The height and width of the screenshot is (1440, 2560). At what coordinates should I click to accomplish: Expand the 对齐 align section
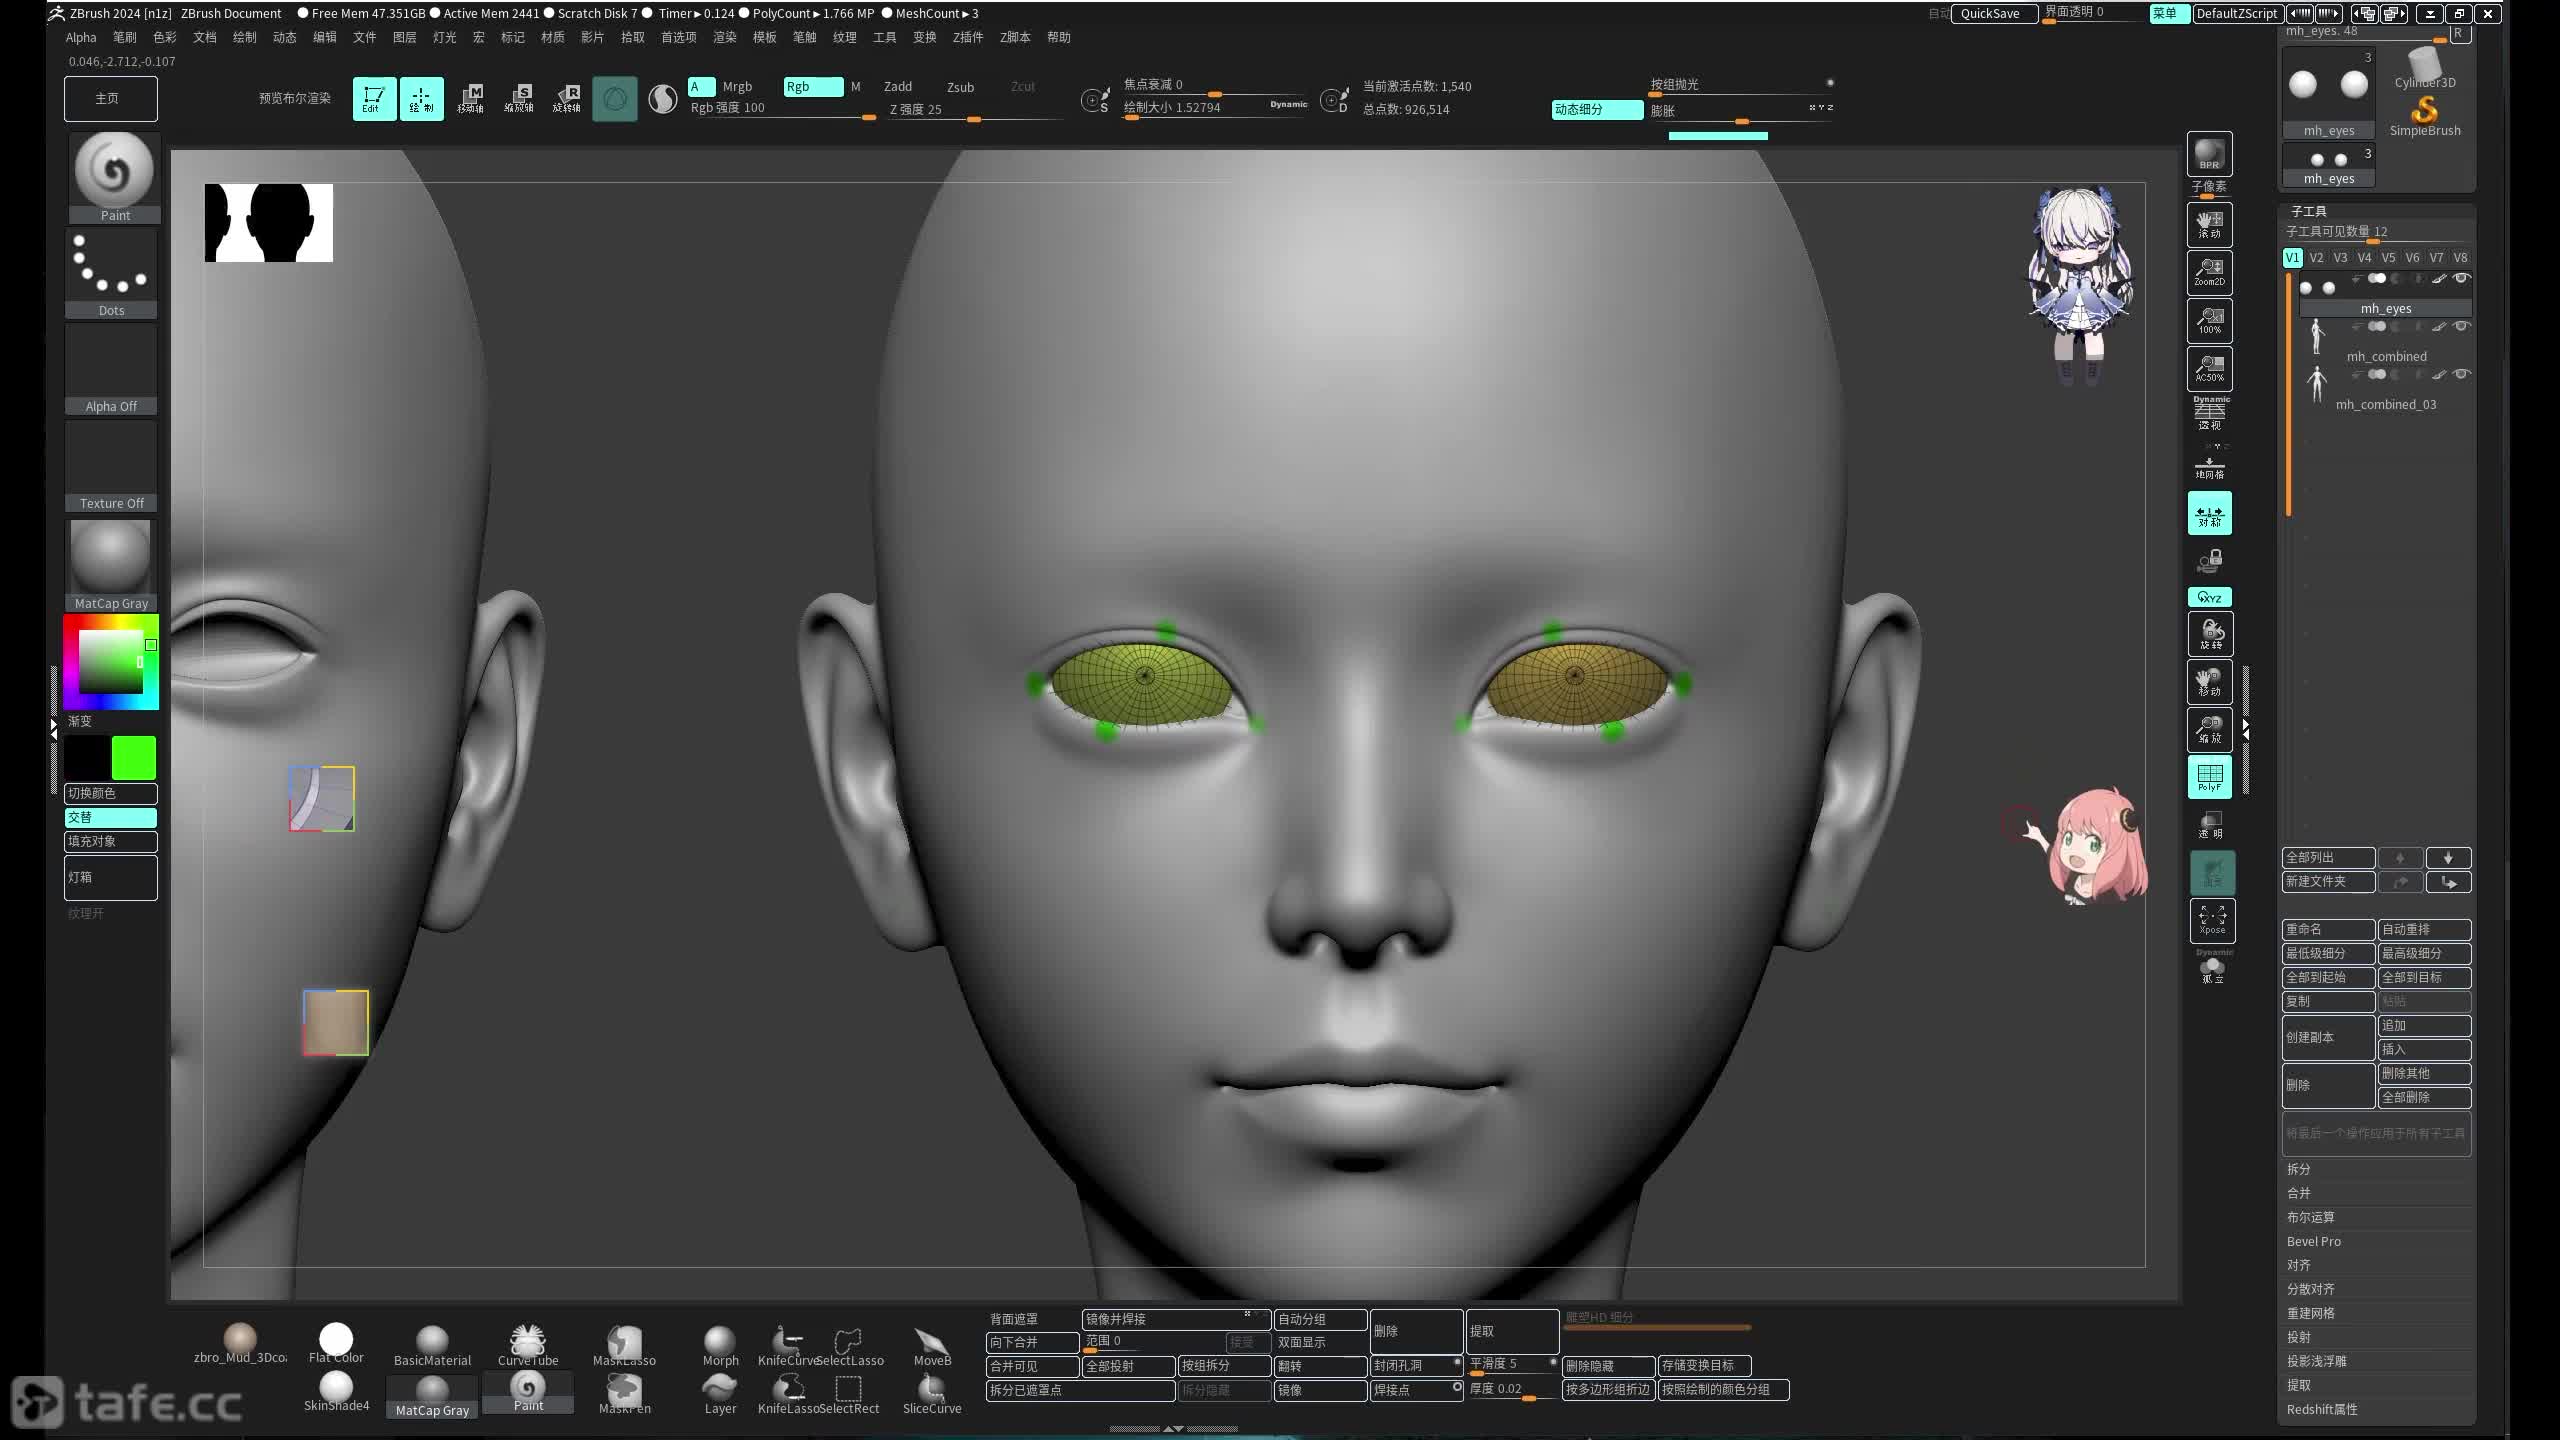2298,1265
